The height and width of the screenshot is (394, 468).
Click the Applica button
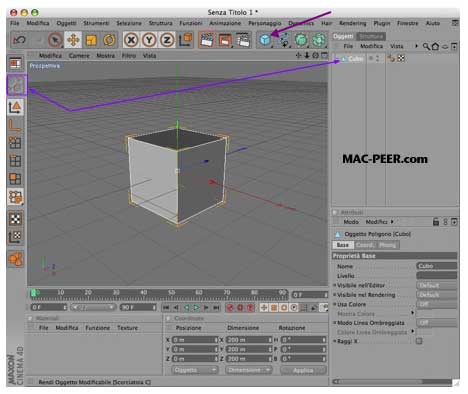coord(303,370)
